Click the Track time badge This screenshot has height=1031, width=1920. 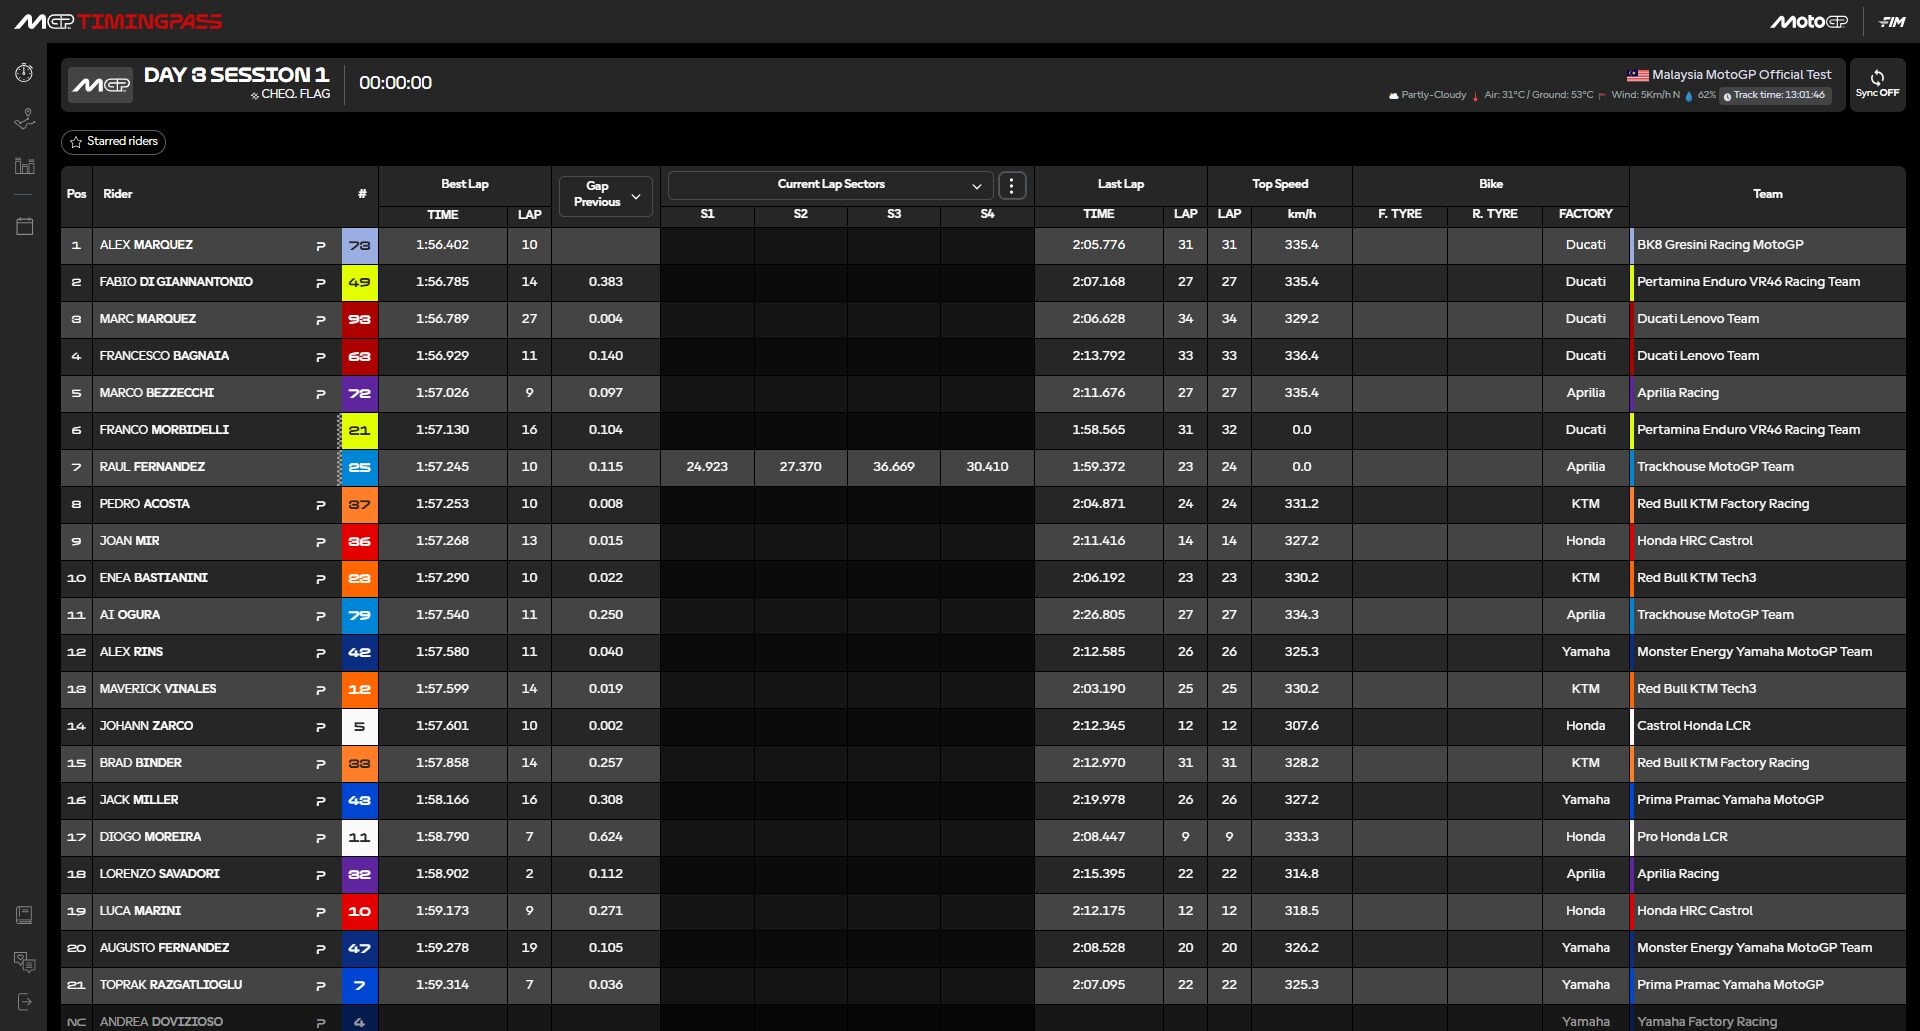click(1775, 96)
